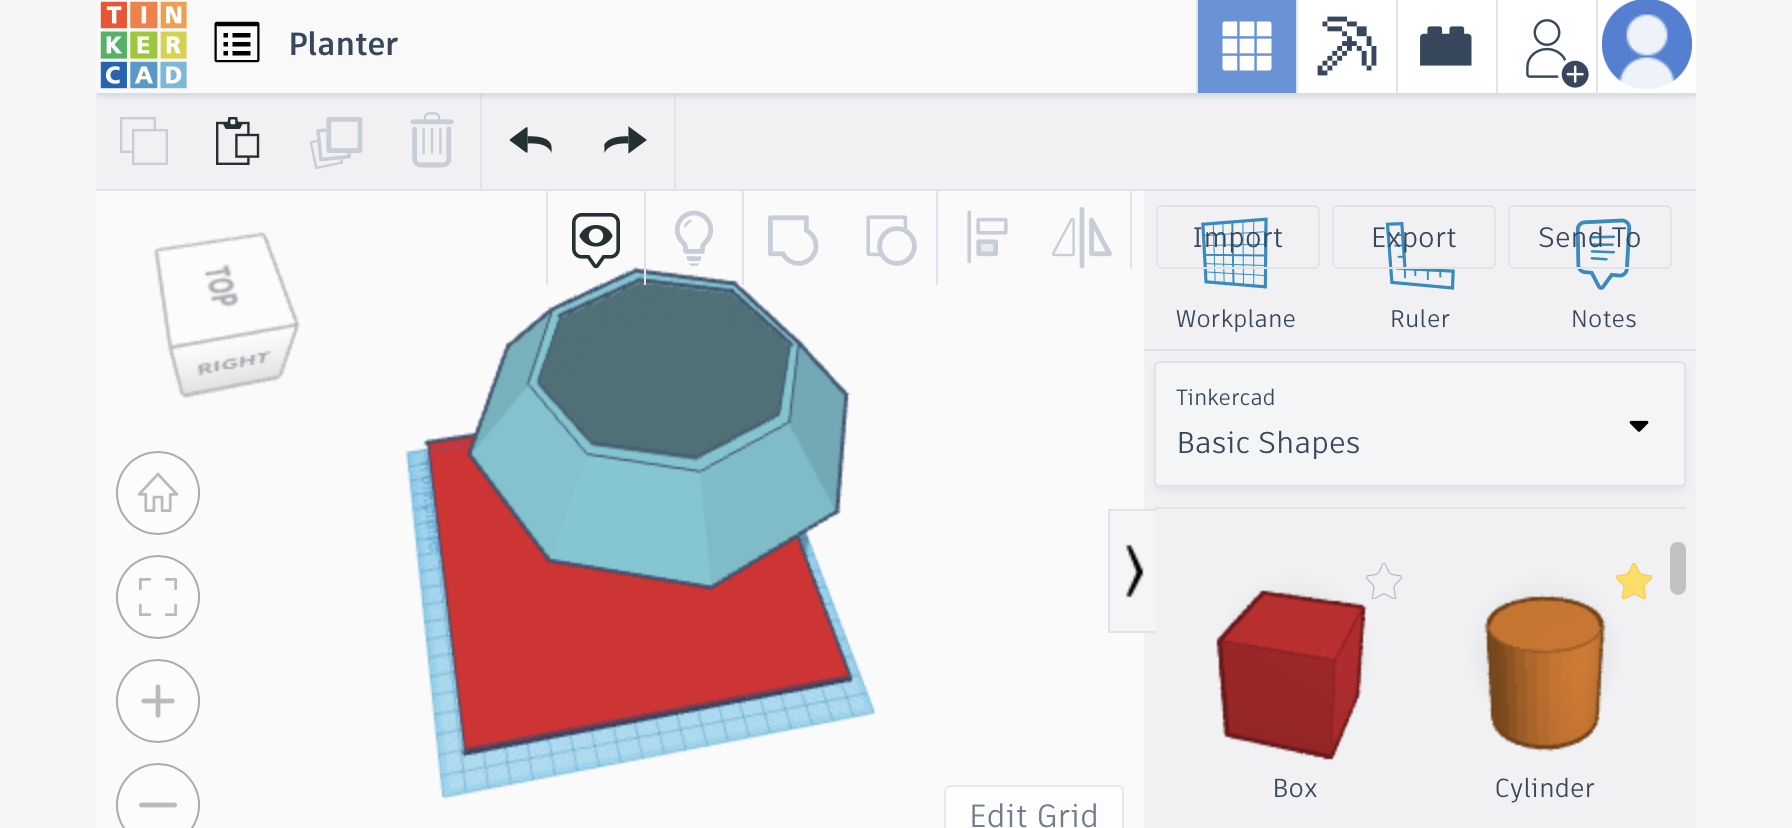The image size is (1792, 828).
Task: Redo the last action
Action: [x=626, y=141]
